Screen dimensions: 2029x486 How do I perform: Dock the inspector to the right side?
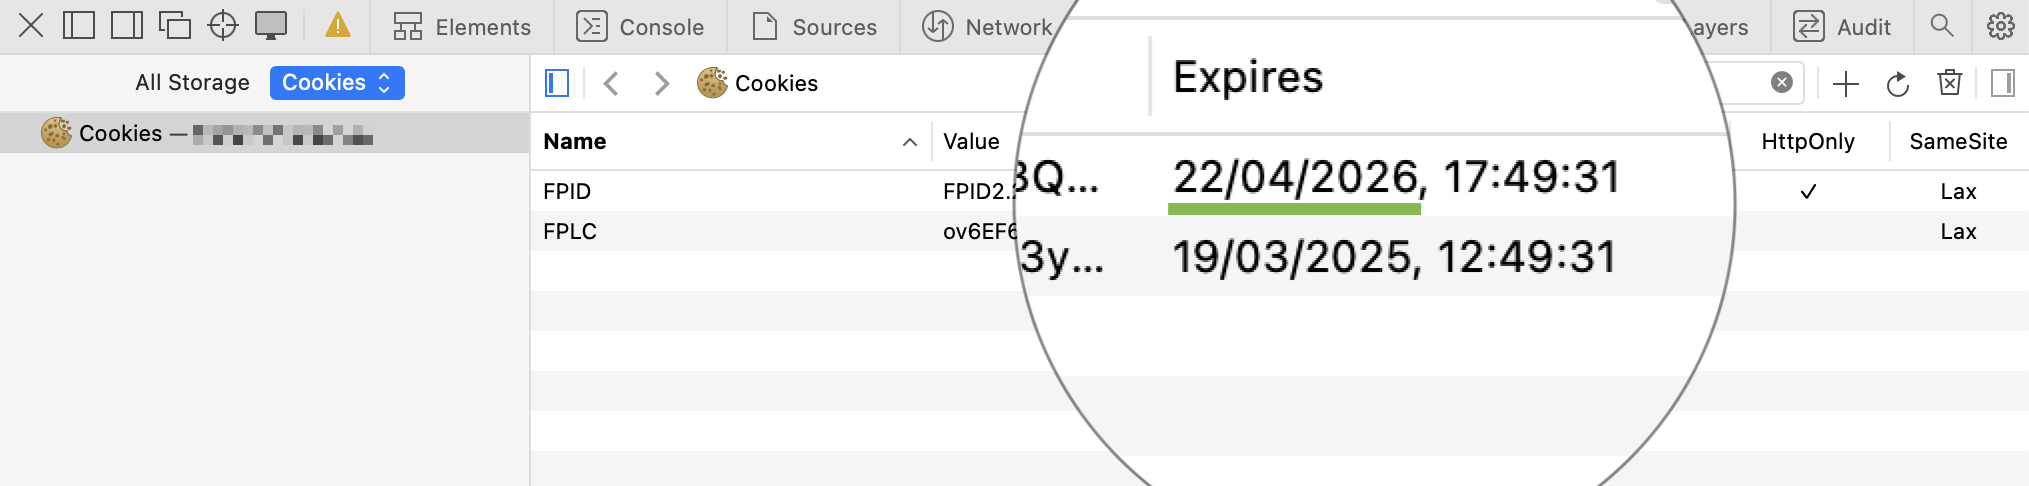click(127, 26)
